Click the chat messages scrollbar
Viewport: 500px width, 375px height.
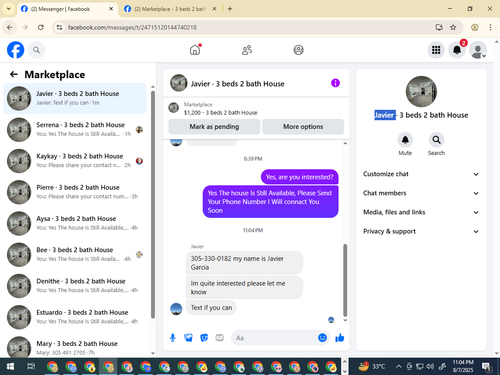point(345,280)
